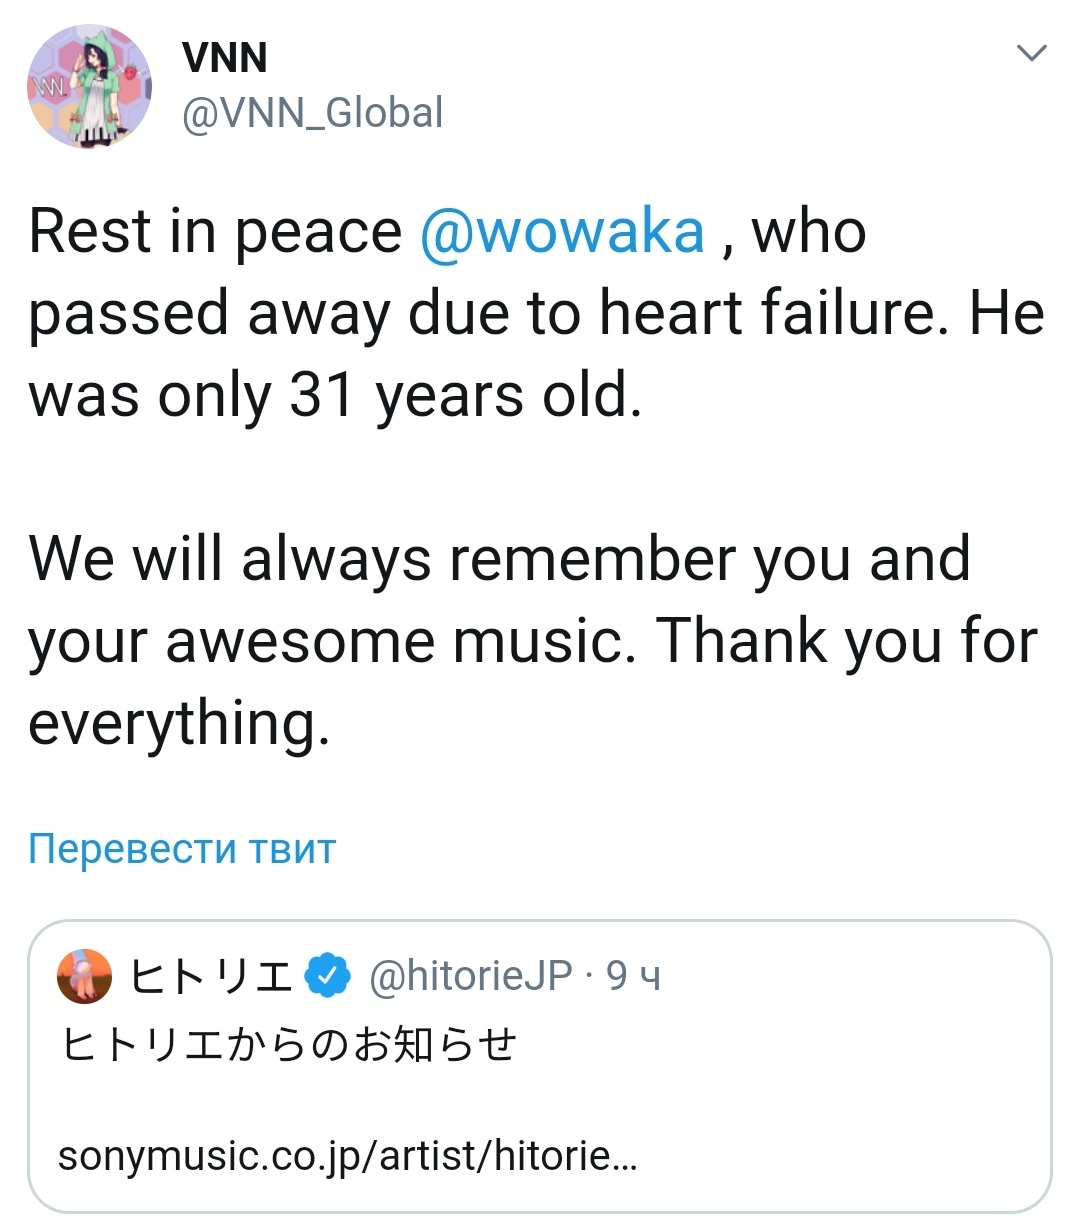
Task: Click the ヒトリエ account name
Action: (211, 976)
